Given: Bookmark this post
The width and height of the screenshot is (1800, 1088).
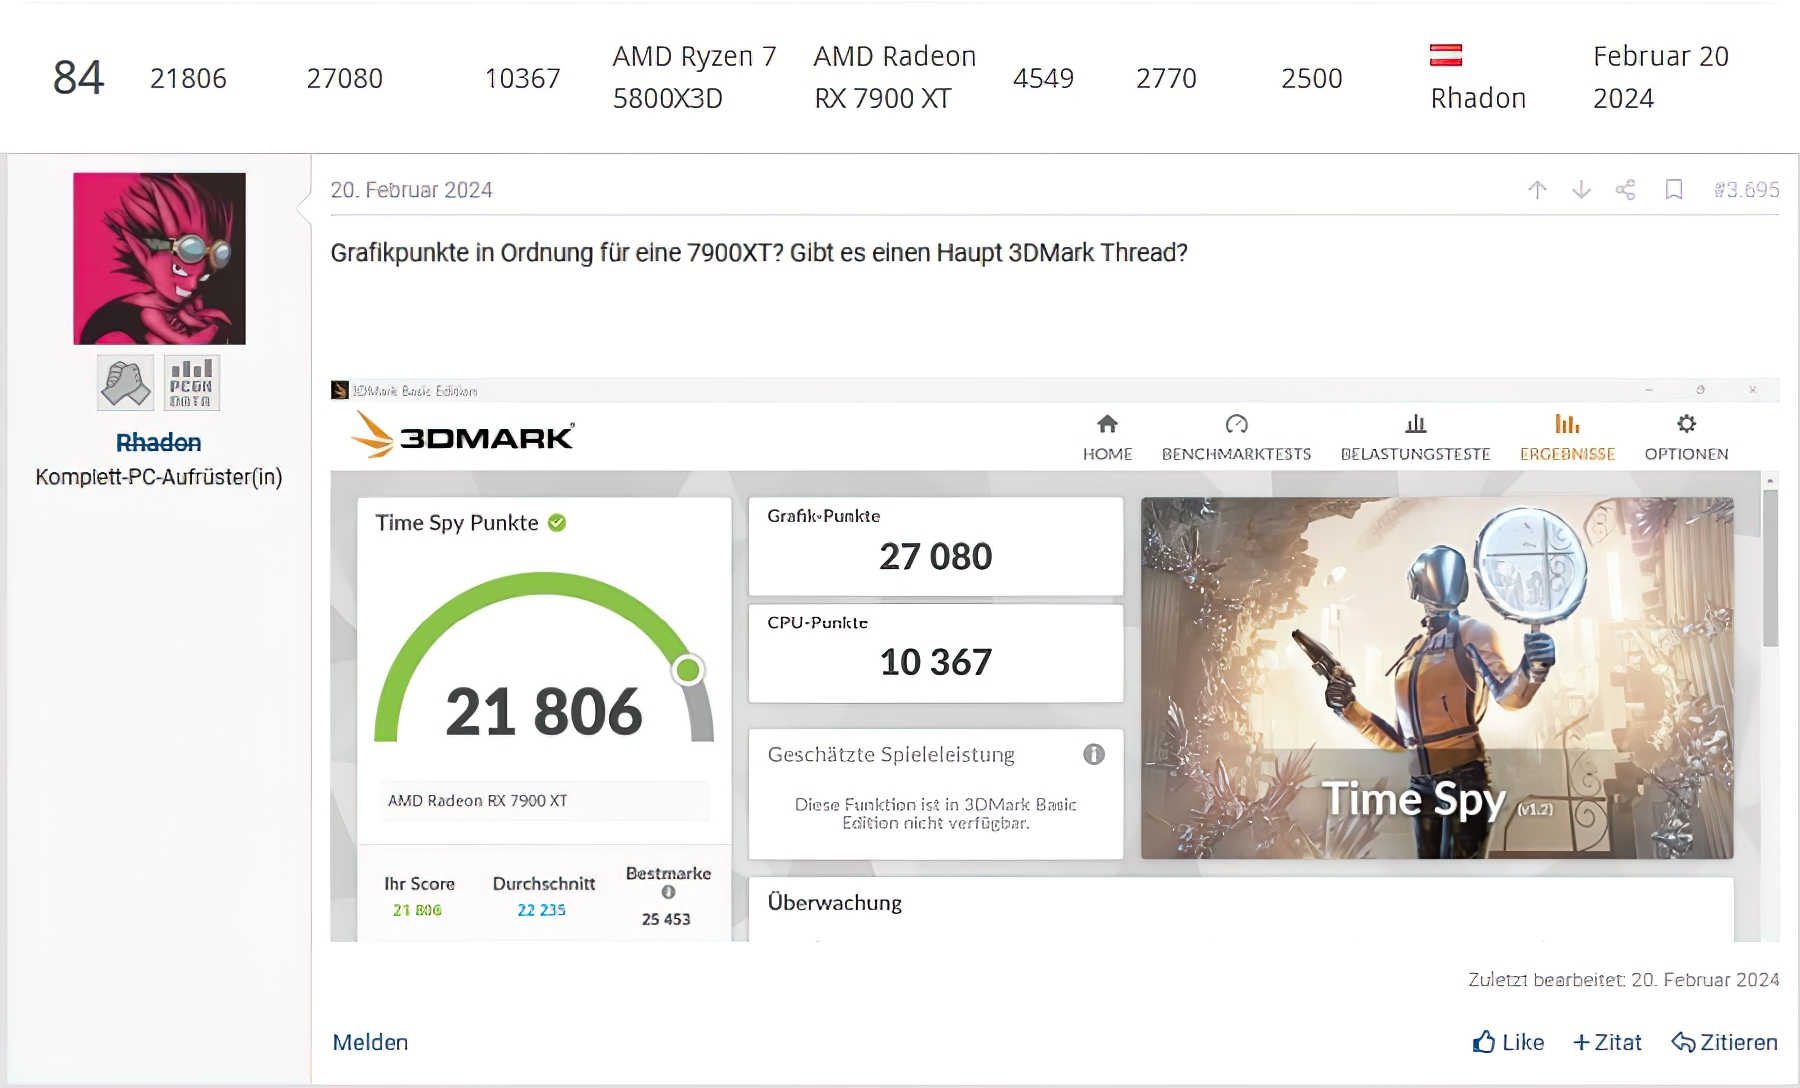Looking at the screenshot, I should (x=1674, y=190).
